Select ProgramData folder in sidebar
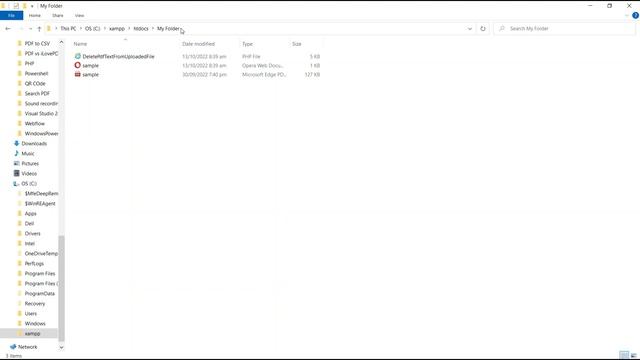640x360 pixels. 40,293
